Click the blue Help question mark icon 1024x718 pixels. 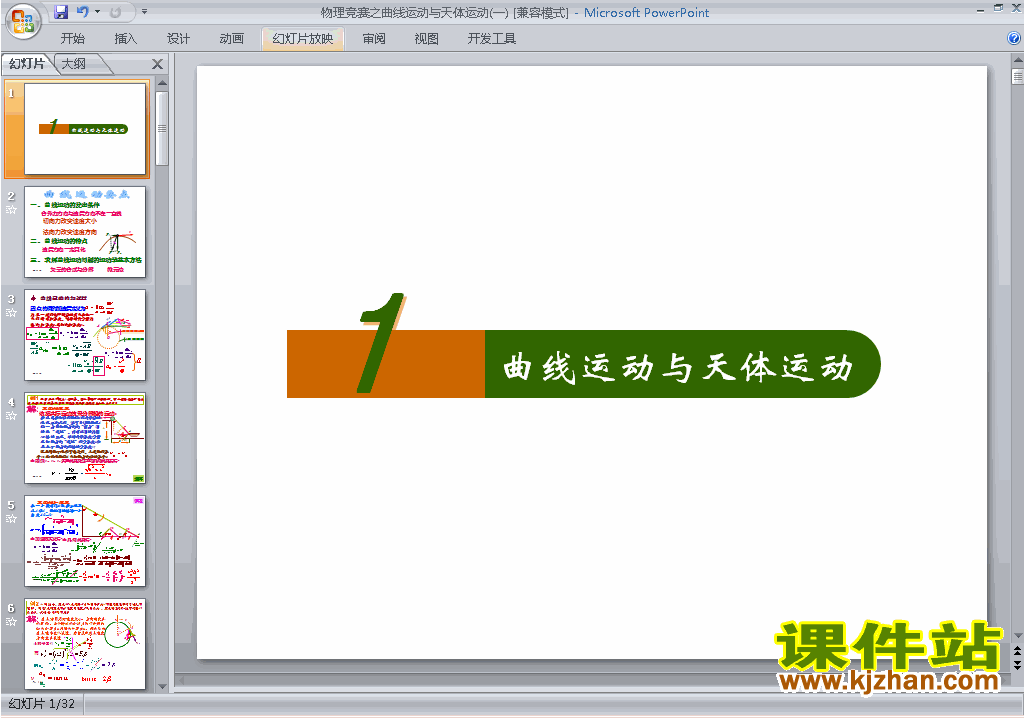pyautogui.click(x=1014, y=38)
